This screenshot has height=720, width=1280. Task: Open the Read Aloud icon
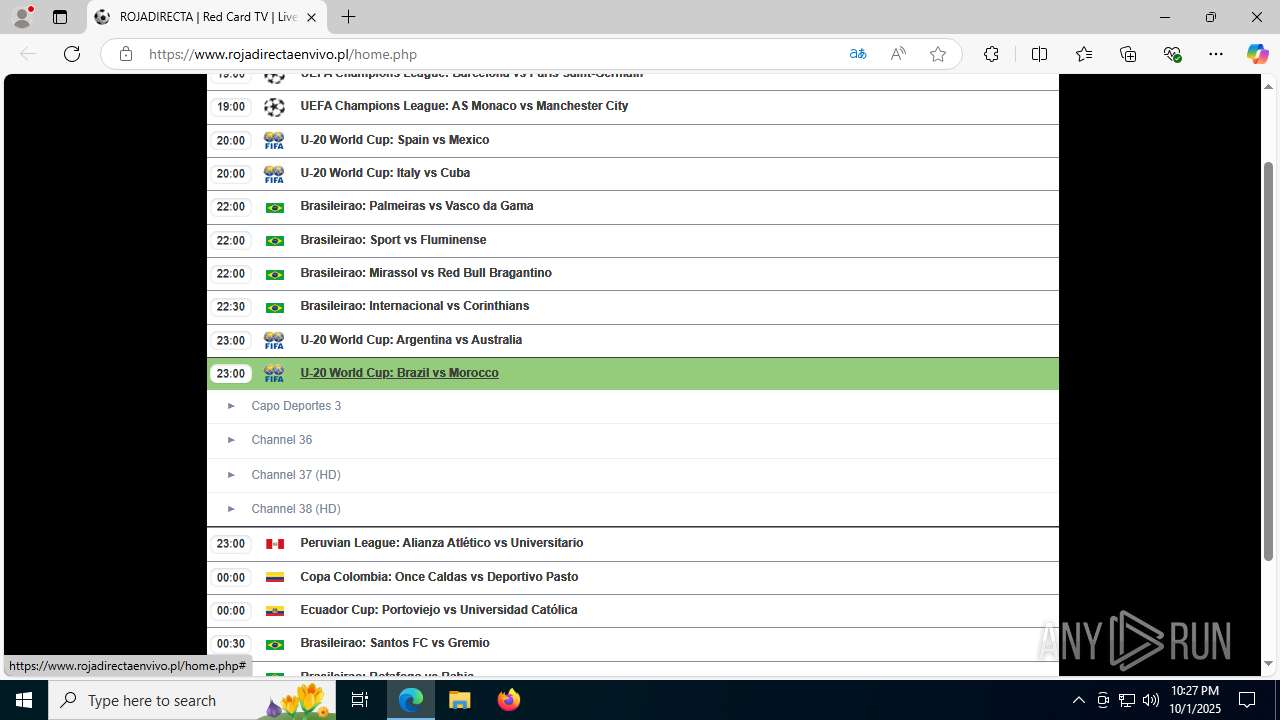pos(898,54)
